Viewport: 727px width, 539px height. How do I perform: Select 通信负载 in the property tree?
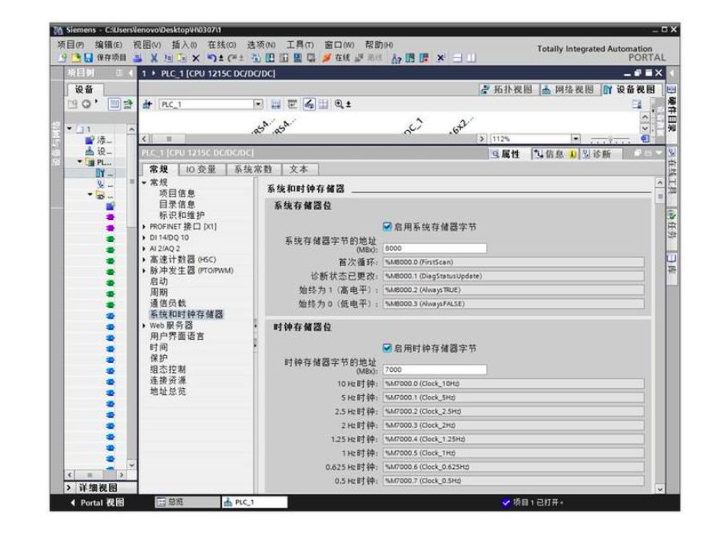tap(168, 303)
